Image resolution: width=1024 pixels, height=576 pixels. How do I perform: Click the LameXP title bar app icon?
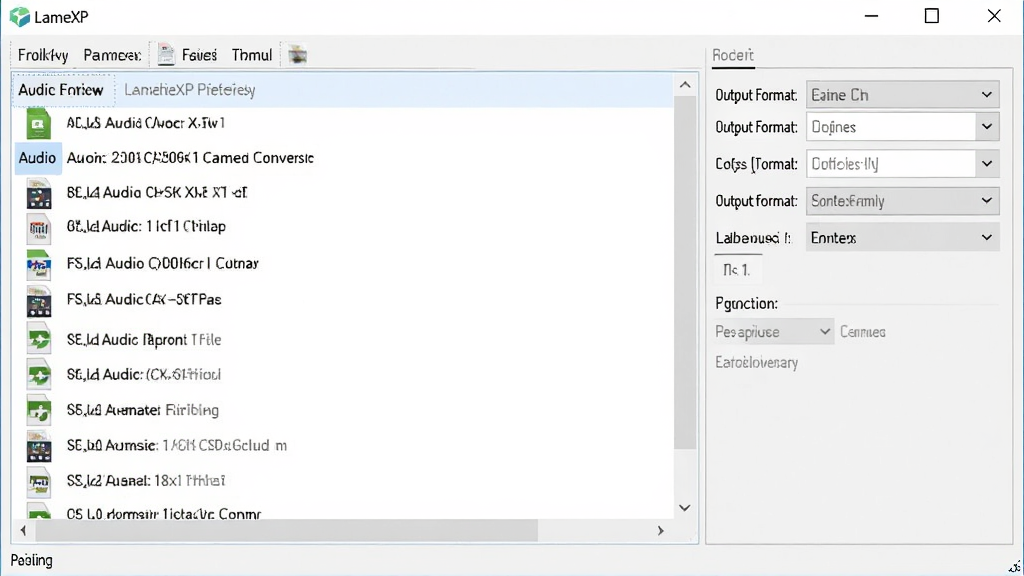(x=20, y=17)
